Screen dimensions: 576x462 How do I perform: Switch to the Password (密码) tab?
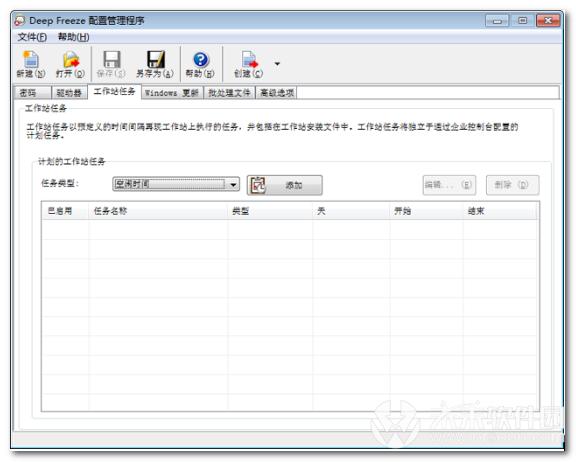32,93
